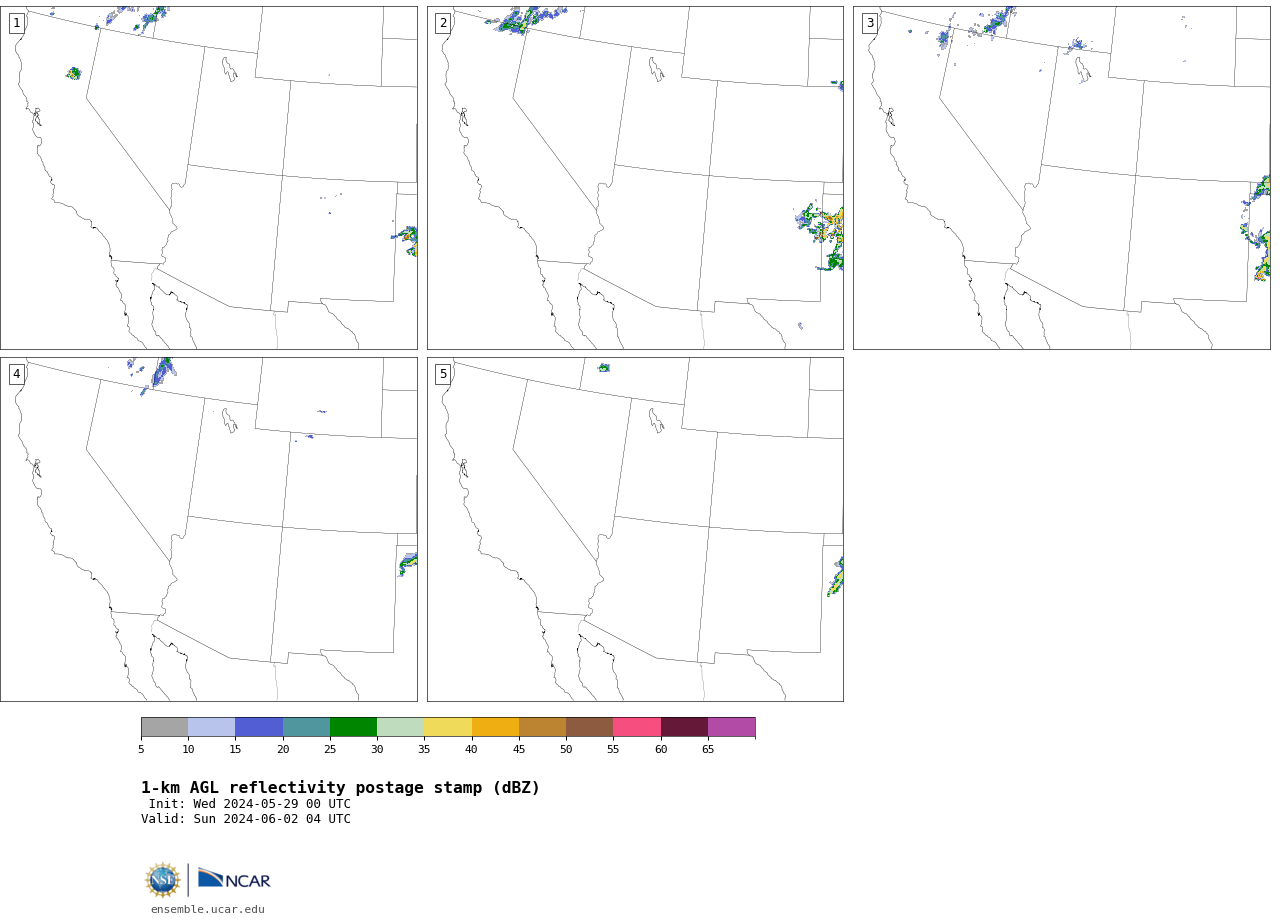
Task: Click the colorbar tick label 35
Action: click(424, 750)
